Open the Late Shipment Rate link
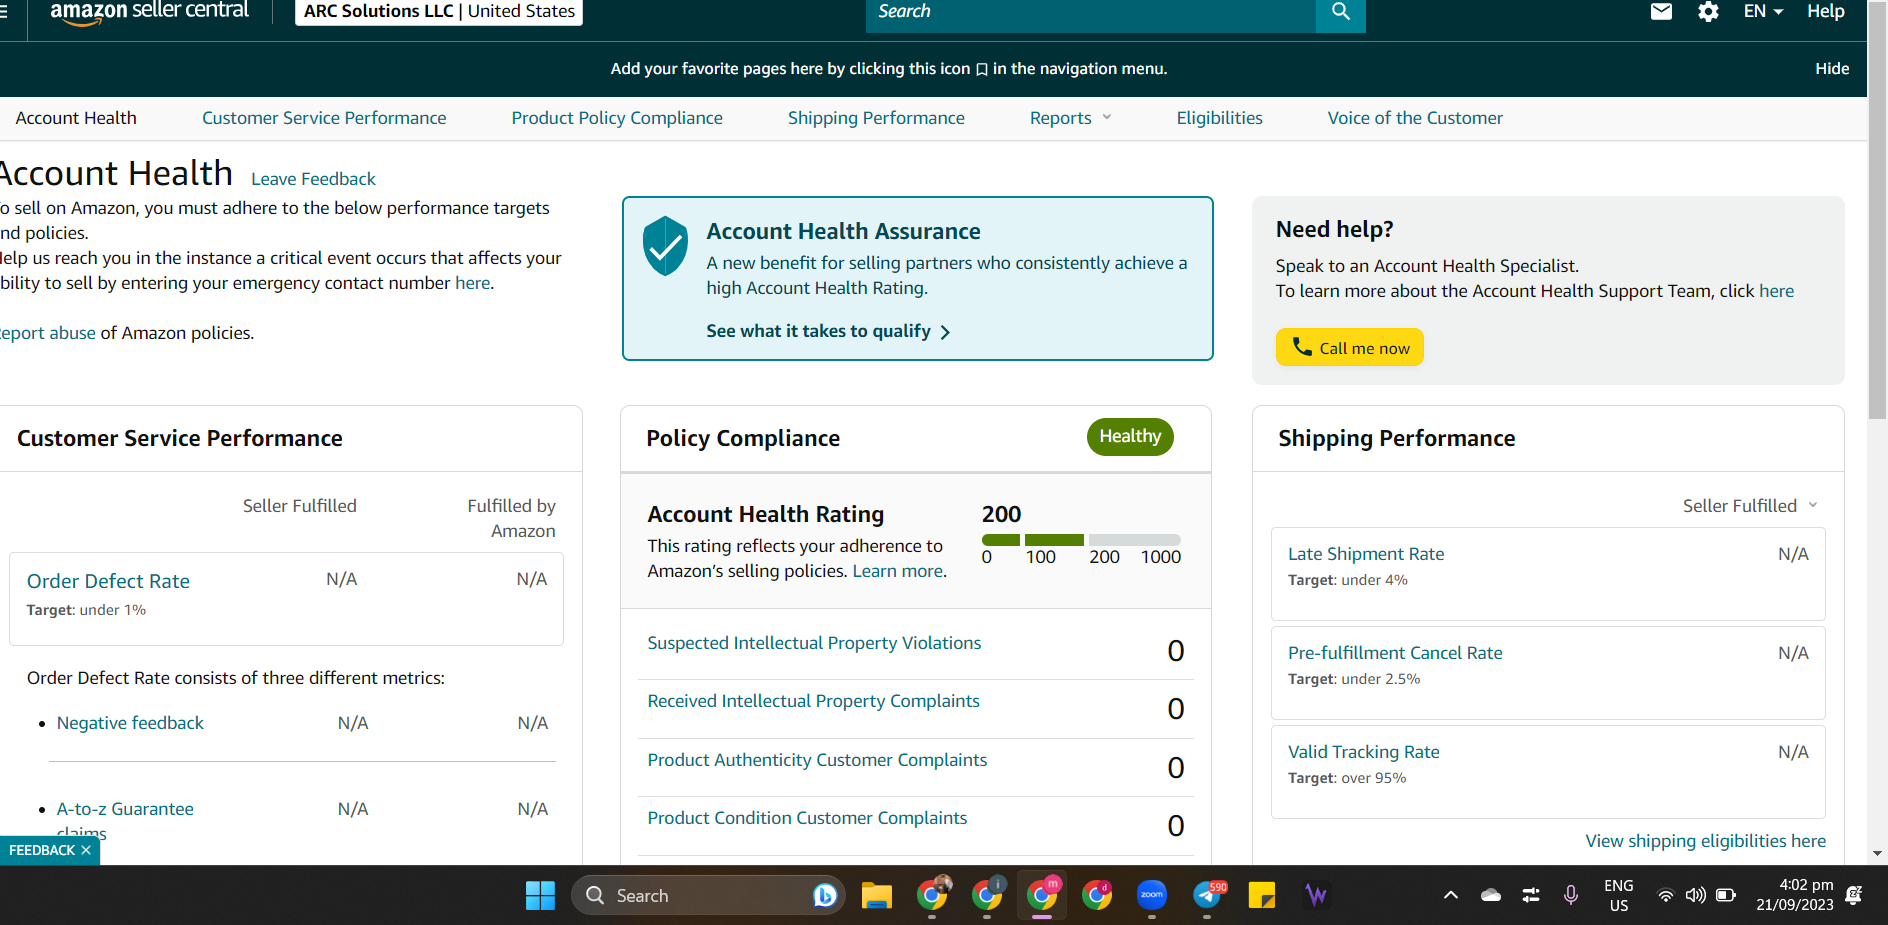 (1366, 554)
